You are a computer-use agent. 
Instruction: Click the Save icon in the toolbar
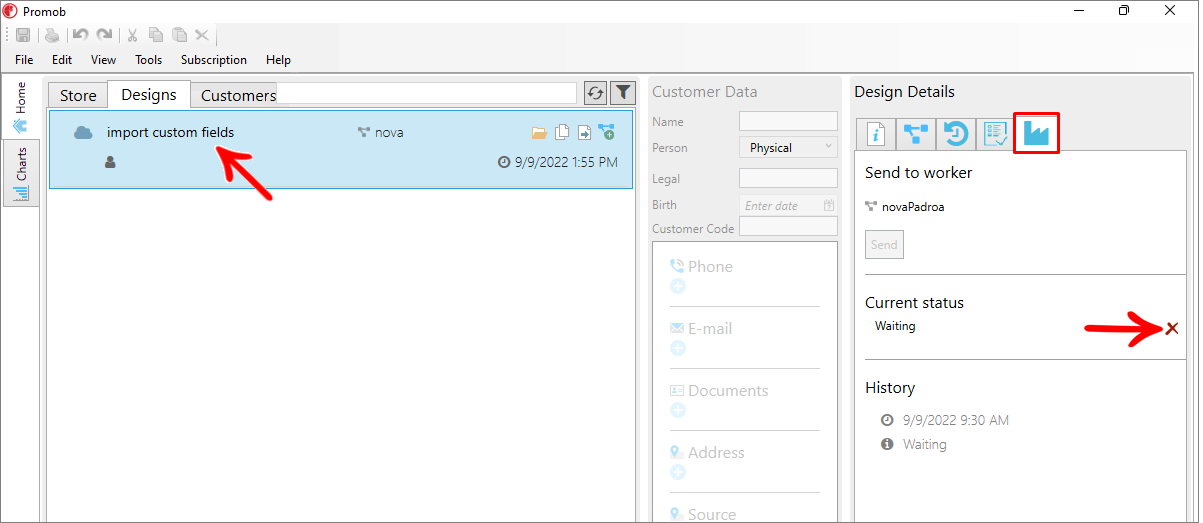tap(23, 35)
